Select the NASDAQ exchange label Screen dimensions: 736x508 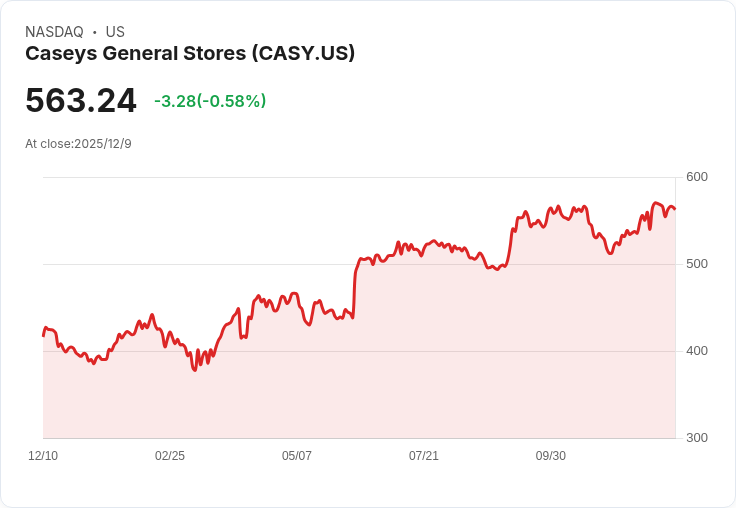54,32
